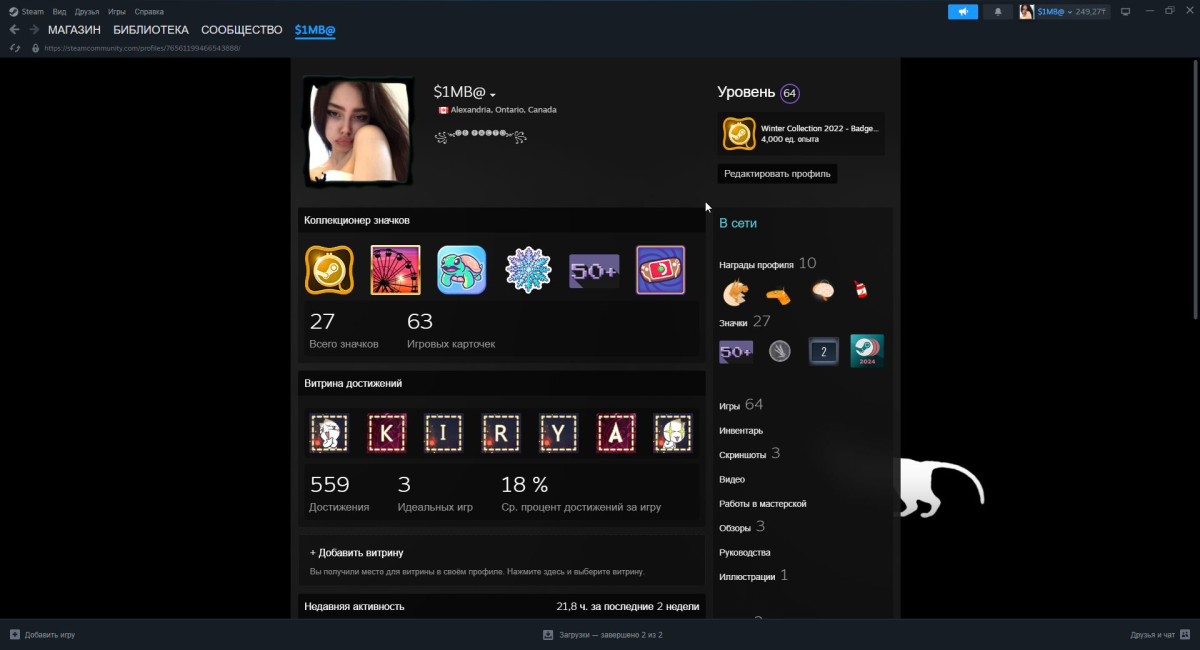The width and height of the screenshot is (1200, 650).
Task: Click the small 50+ badge in sidebar
Action: point(736,352)
